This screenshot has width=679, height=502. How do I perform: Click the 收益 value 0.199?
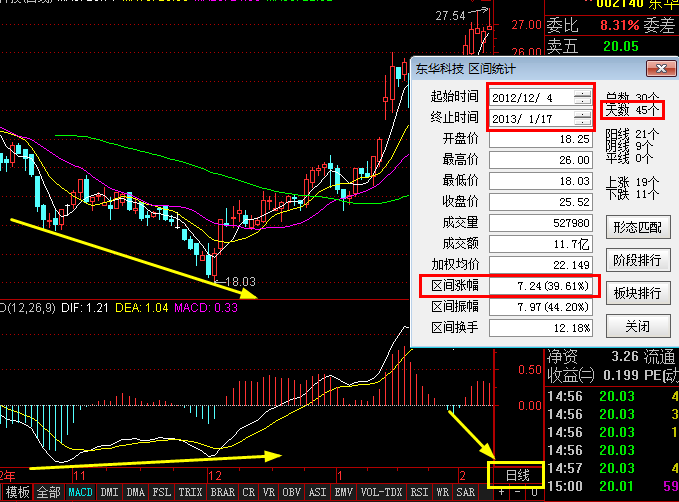(622, 375)
